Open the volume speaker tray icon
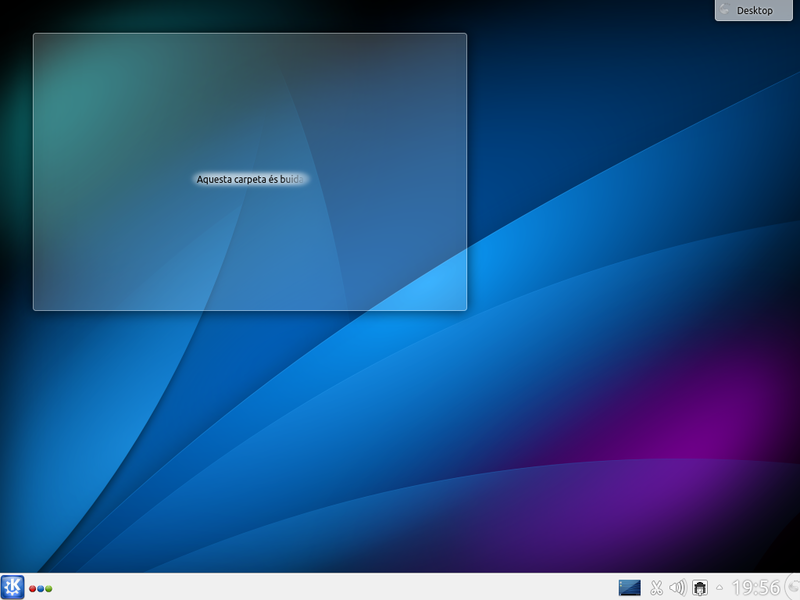 (678, 588)
